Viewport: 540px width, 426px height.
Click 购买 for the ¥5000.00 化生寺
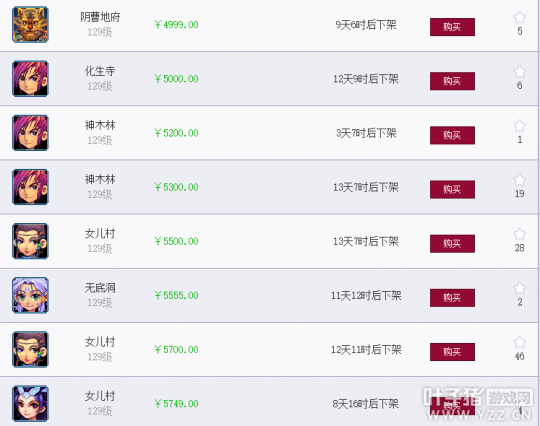pyautogui.click(x=452, y=81)
